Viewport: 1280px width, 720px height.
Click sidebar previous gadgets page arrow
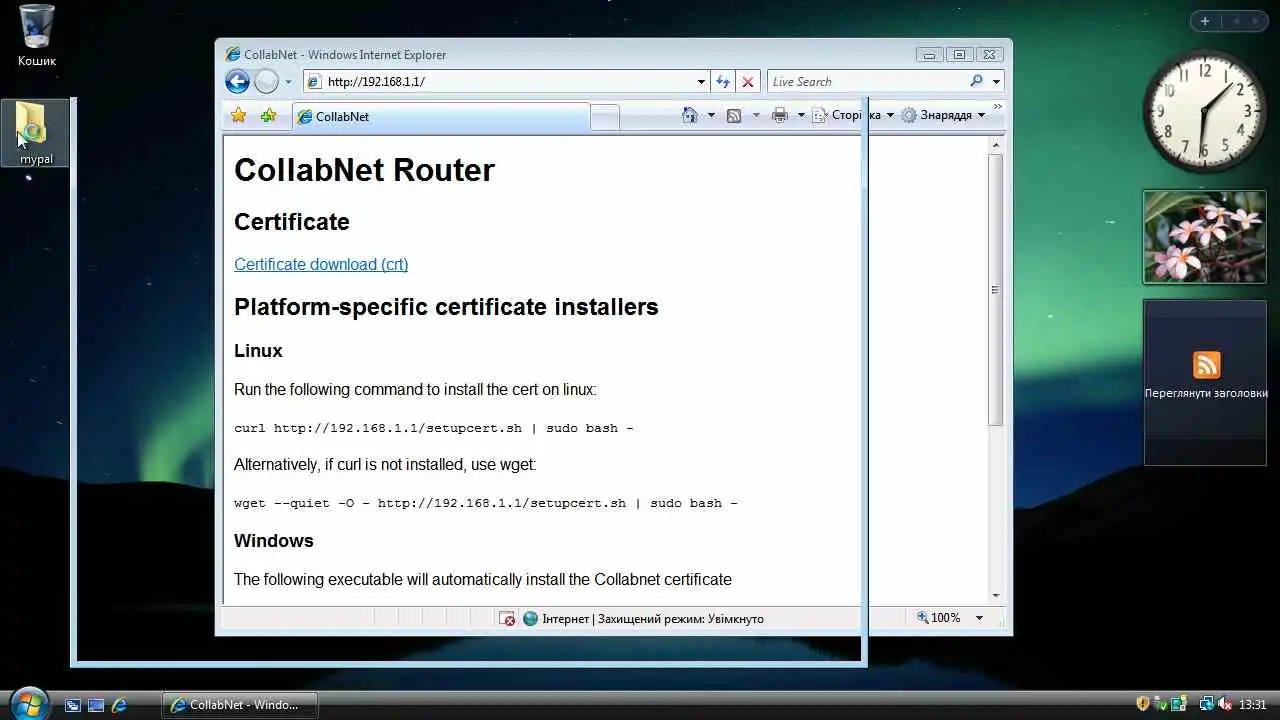pyautogui.click(x=1236, y=21)
